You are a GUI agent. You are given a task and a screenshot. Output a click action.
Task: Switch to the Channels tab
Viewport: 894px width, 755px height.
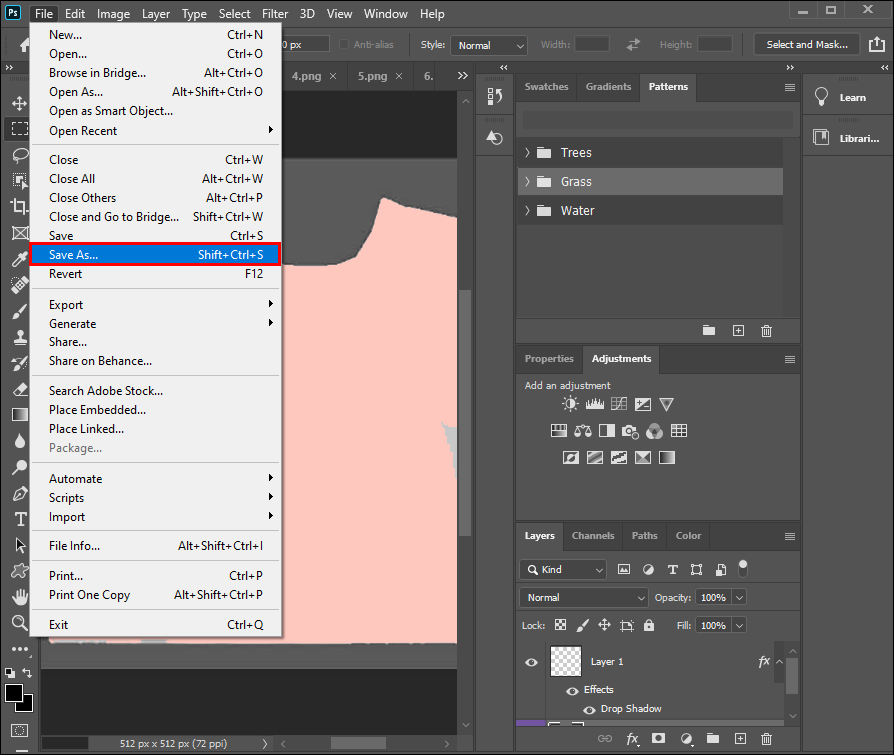(593, 536)
